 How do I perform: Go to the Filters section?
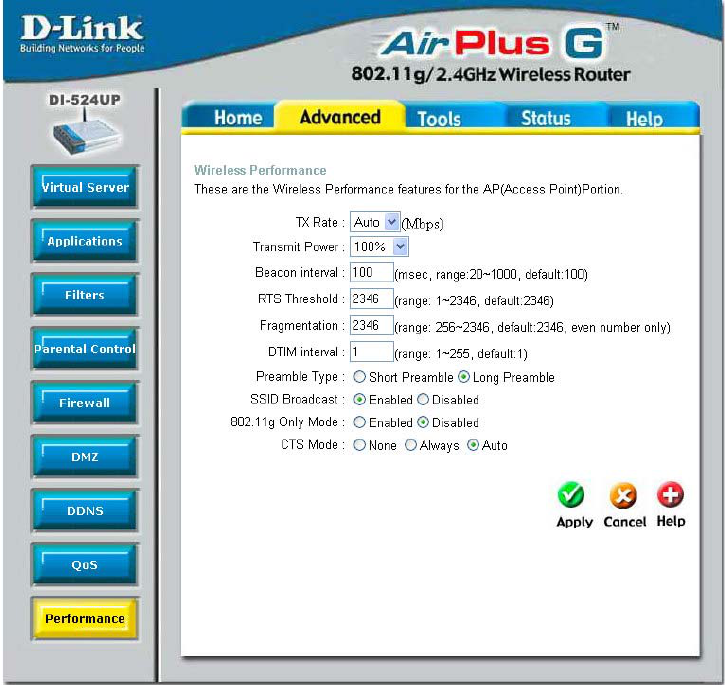[x=85, y=295]
